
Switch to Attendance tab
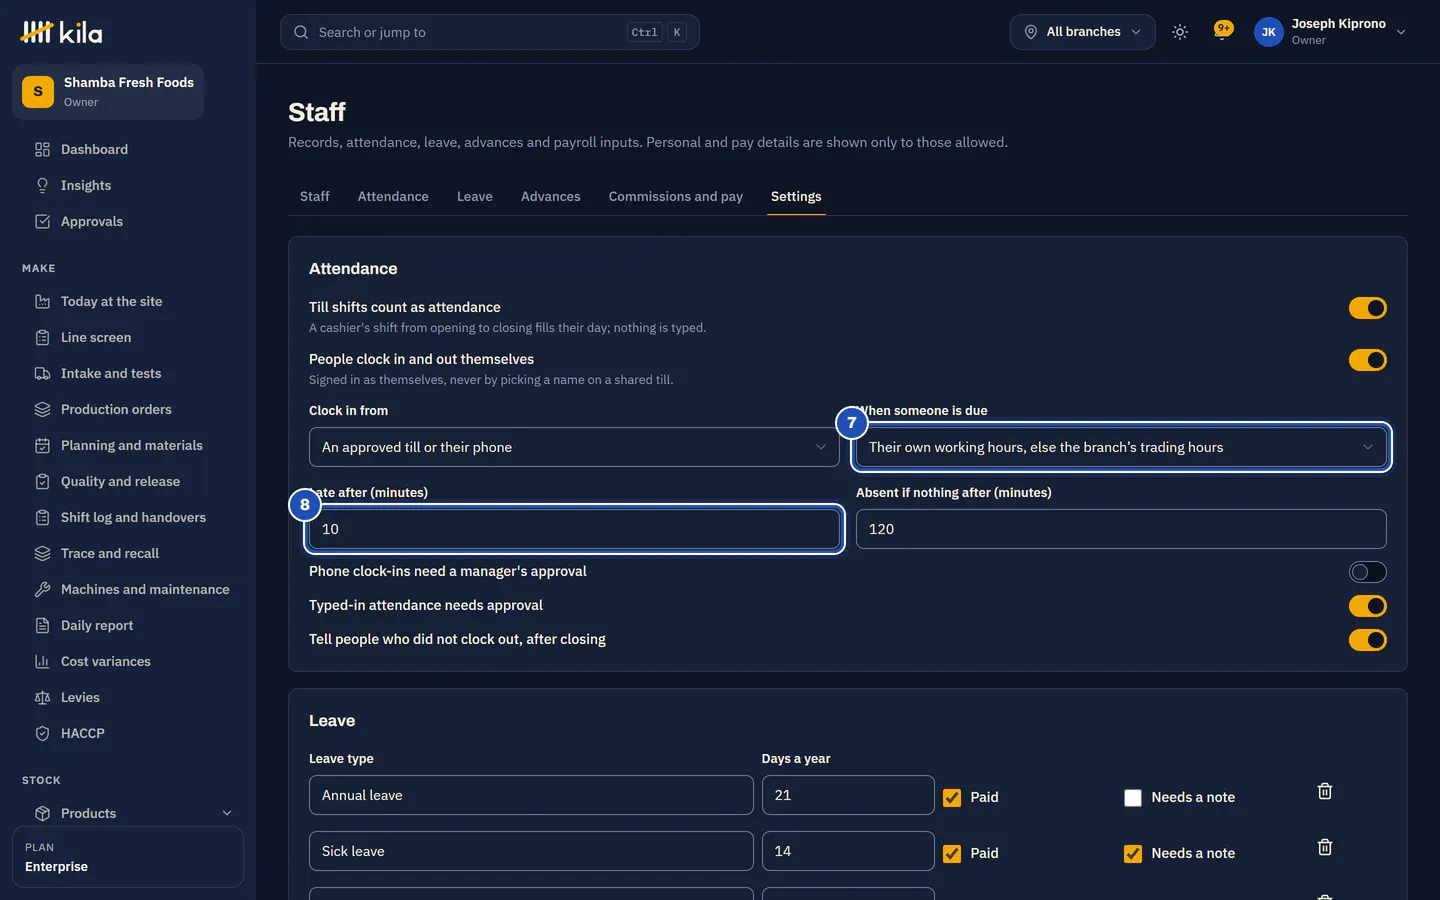pyautogui.click(x=393, y=196)
